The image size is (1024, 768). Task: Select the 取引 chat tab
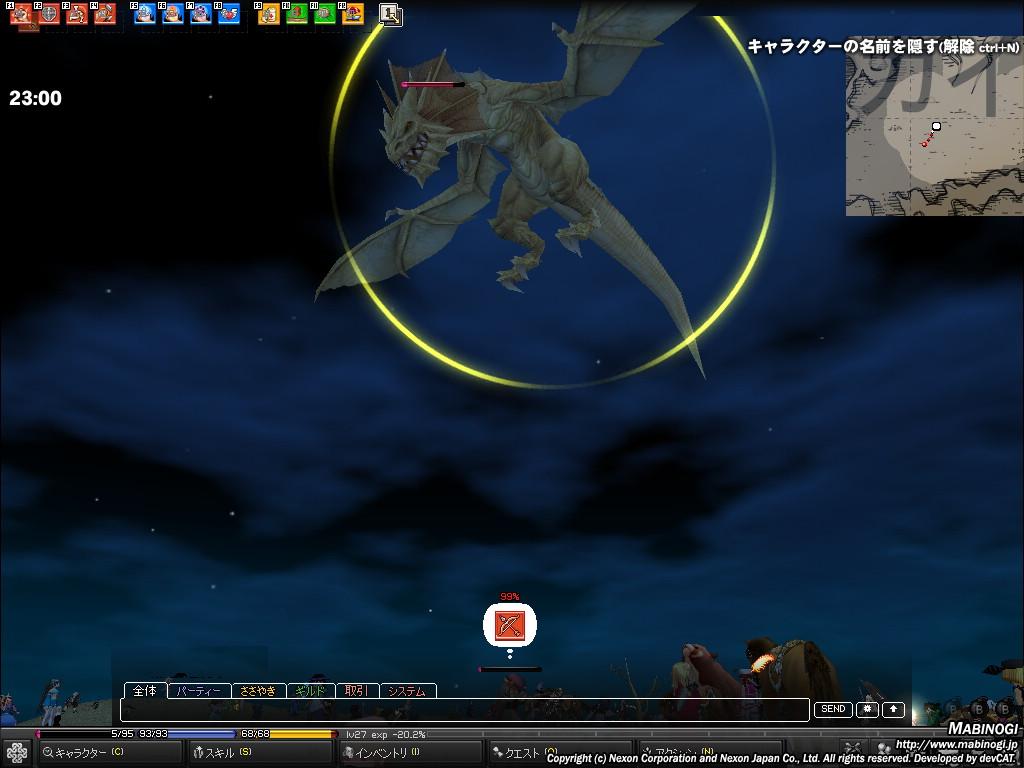coord(357,691)
